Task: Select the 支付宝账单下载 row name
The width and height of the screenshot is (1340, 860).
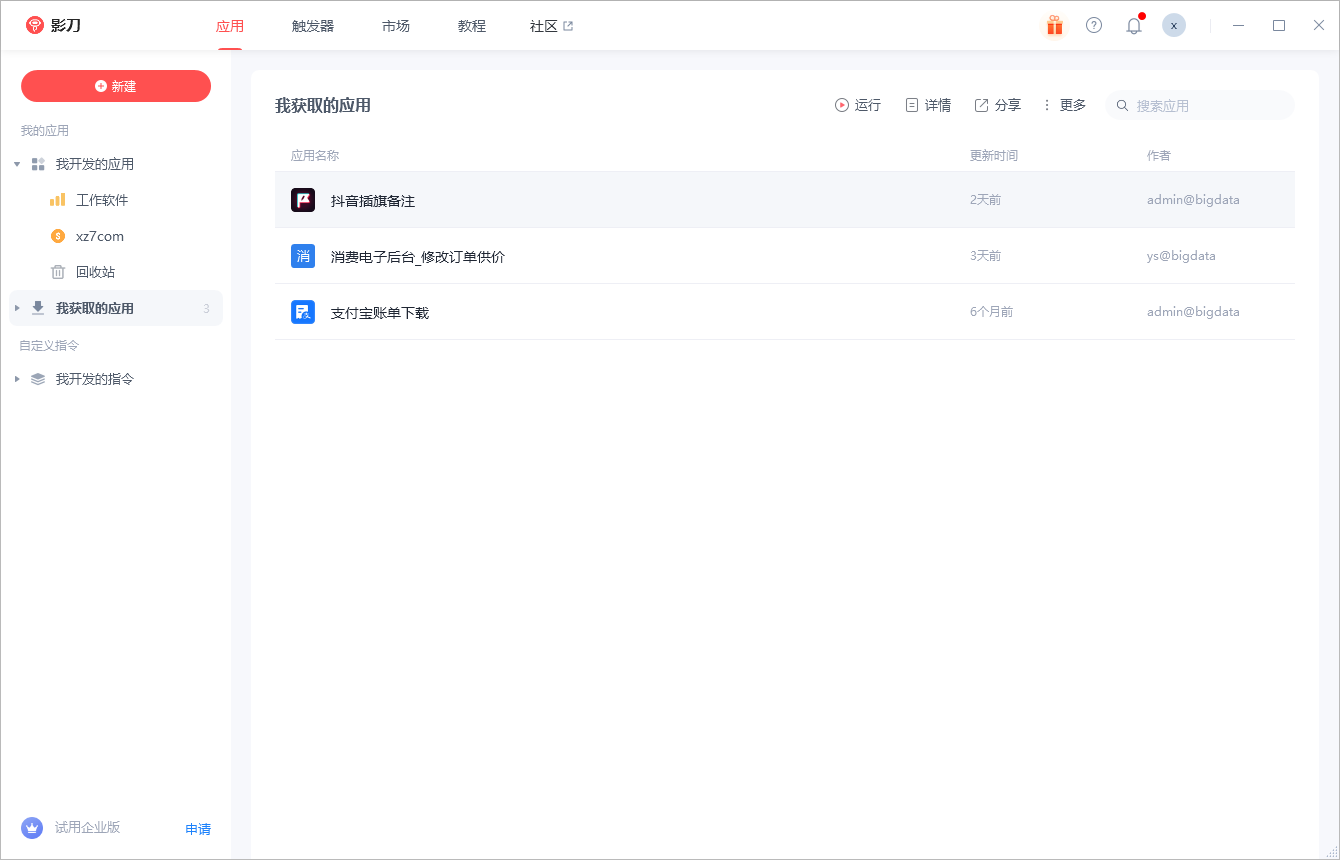Action: tap(380, 313)
